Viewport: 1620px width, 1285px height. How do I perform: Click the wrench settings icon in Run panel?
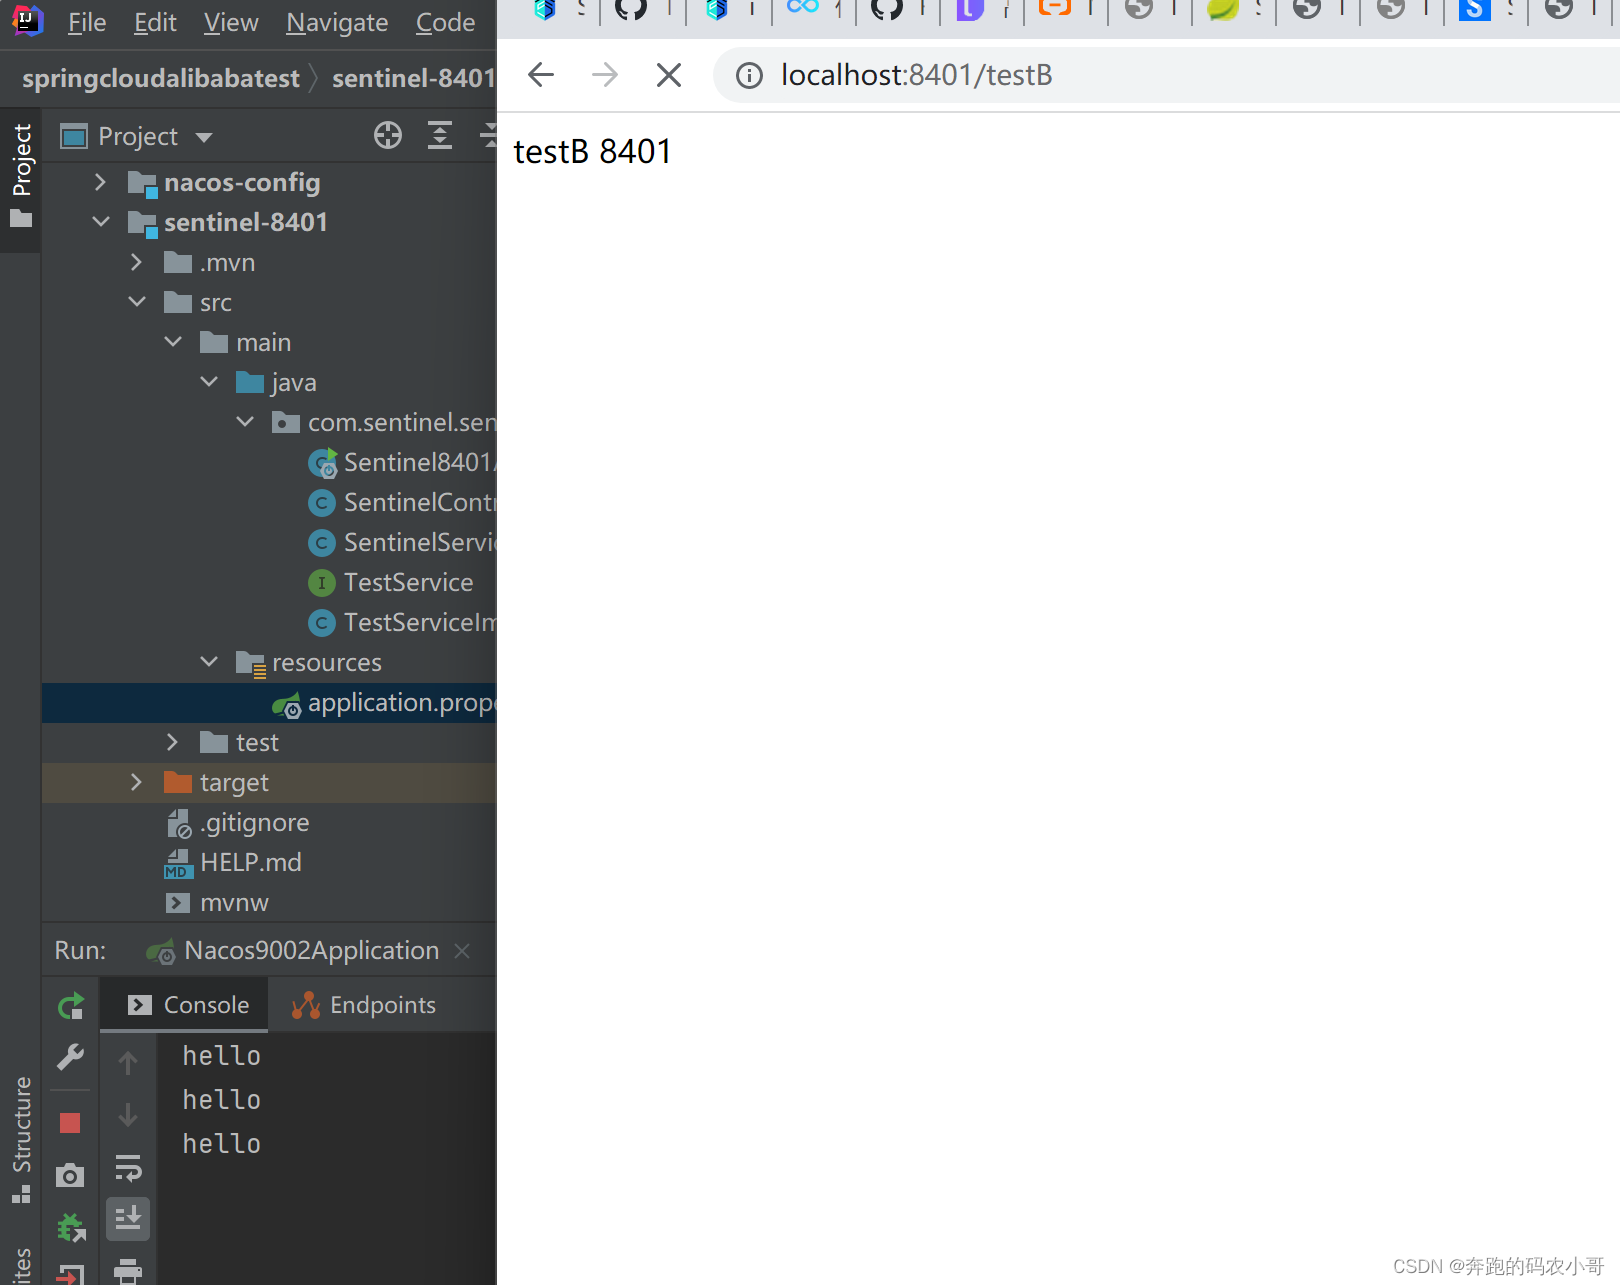click(x=71, y=1057)
